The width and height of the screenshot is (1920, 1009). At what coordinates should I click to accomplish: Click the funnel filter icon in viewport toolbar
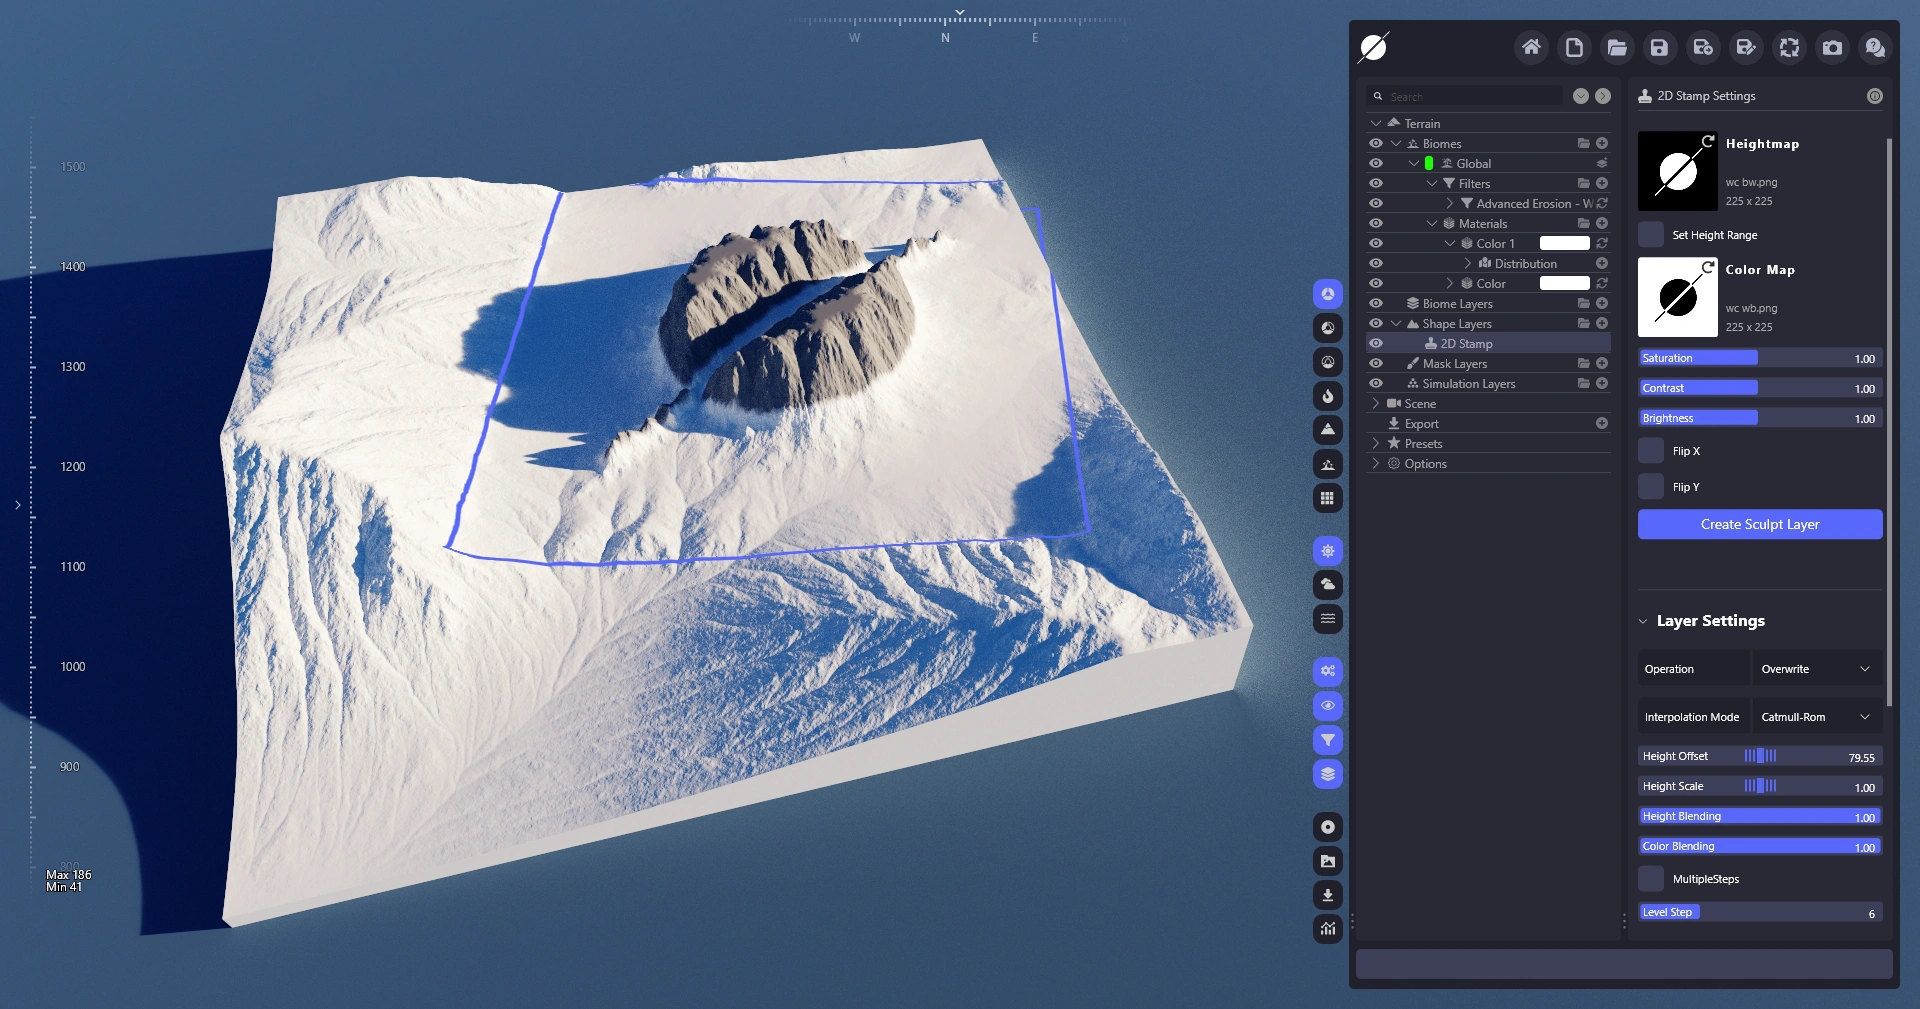pyautogui.click(x=1327, y=740)
